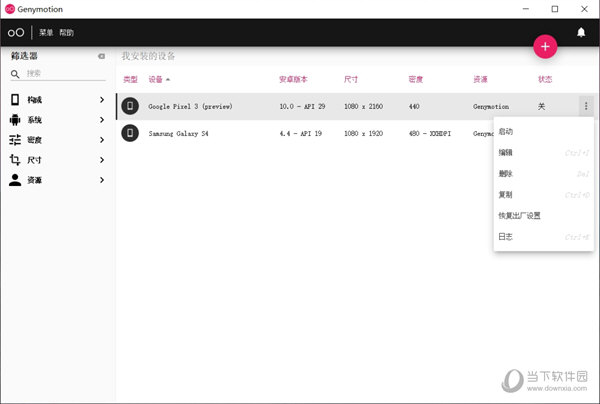Click the 440 density cell
Image resolution: width=600 pixels, height=404 pixels.
(414, 106)
